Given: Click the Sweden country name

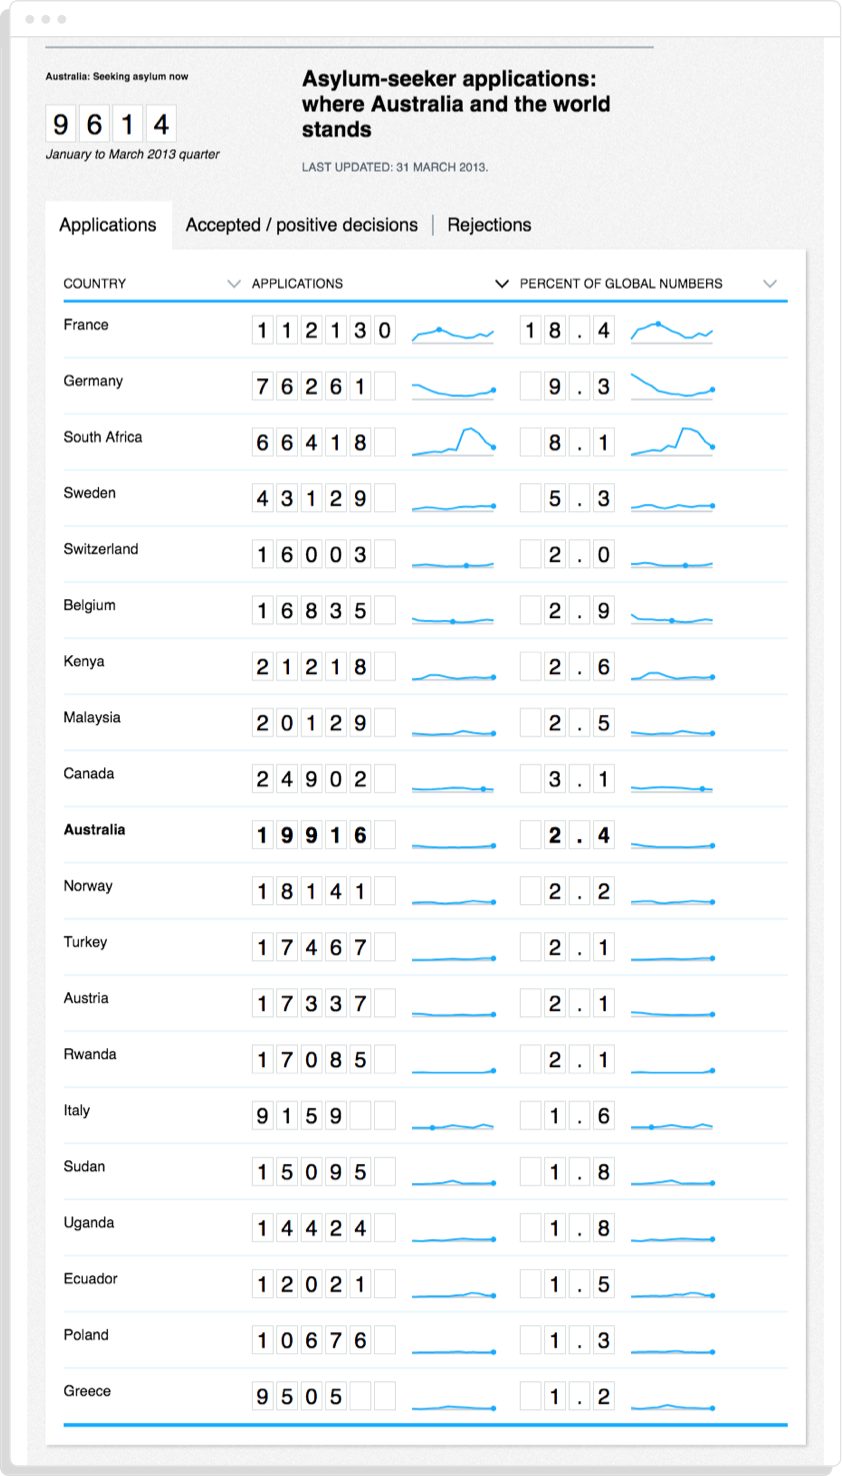Looking at the screenshot, I should [x=89, y=493].
